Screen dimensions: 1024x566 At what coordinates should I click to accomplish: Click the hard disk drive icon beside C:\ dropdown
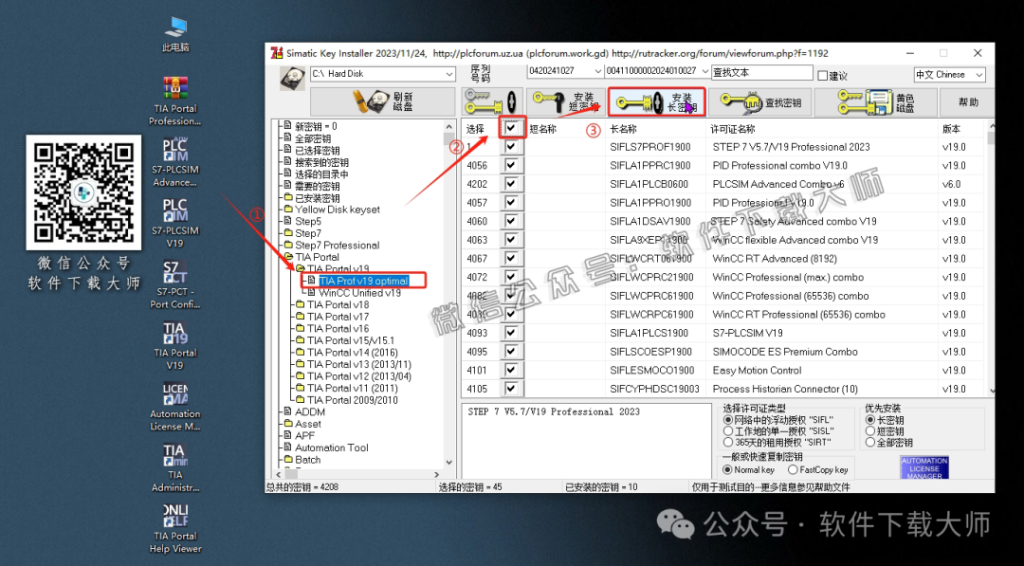pos(292,77)
